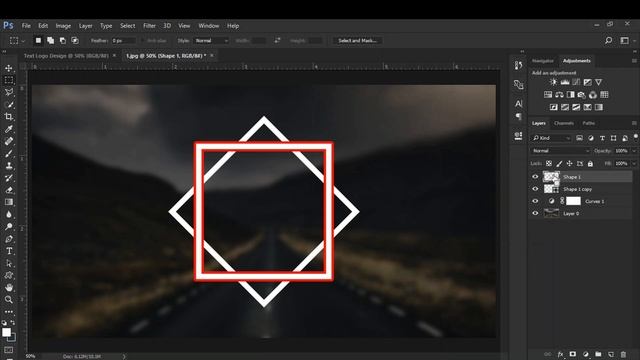Add a Brightness/Contrast adjustment
This screenshot has height=360, width=640.
[553, 82]
